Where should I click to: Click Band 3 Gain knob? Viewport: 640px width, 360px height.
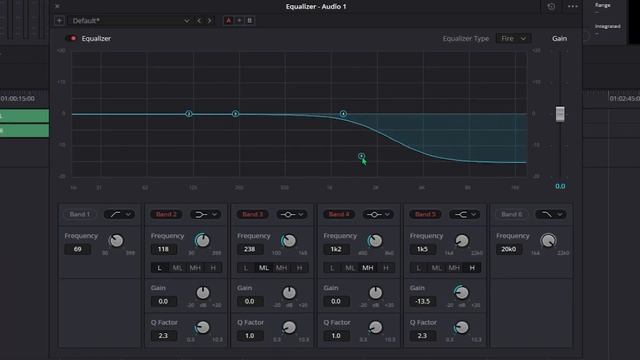click(x=289, y=293)
